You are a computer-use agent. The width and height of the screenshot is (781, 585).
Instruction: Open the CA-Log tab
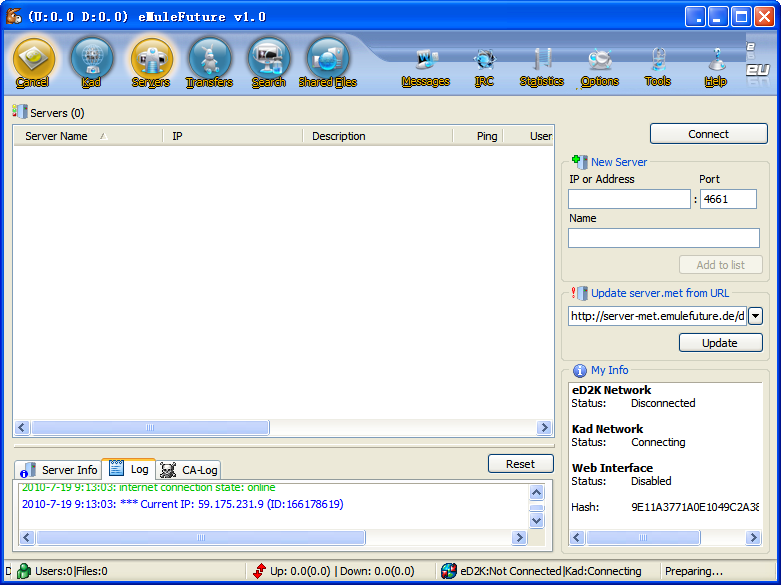(x=189, y=470)
